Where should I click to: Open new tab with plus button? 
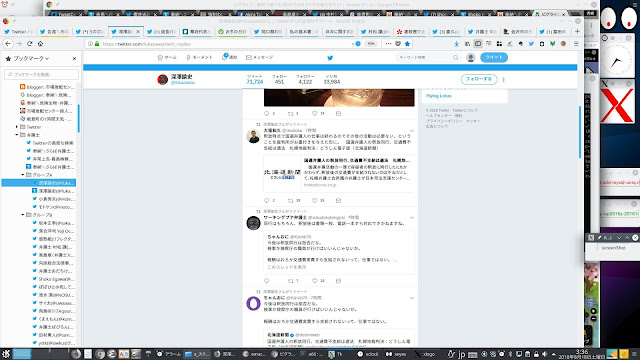click(x=577, y=31)
